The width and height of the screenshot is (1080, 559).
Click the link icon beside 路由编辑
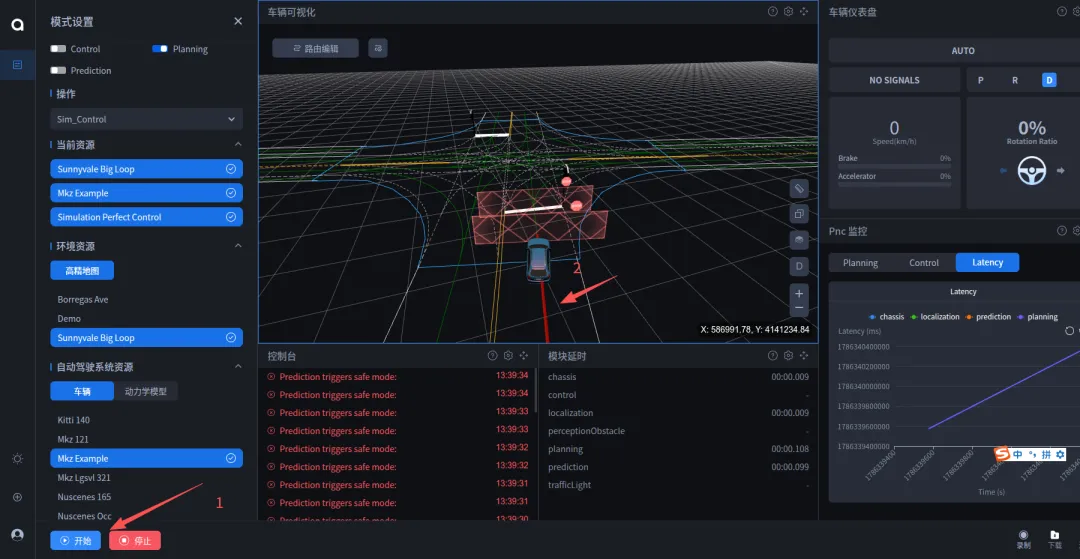coord(378,48)
